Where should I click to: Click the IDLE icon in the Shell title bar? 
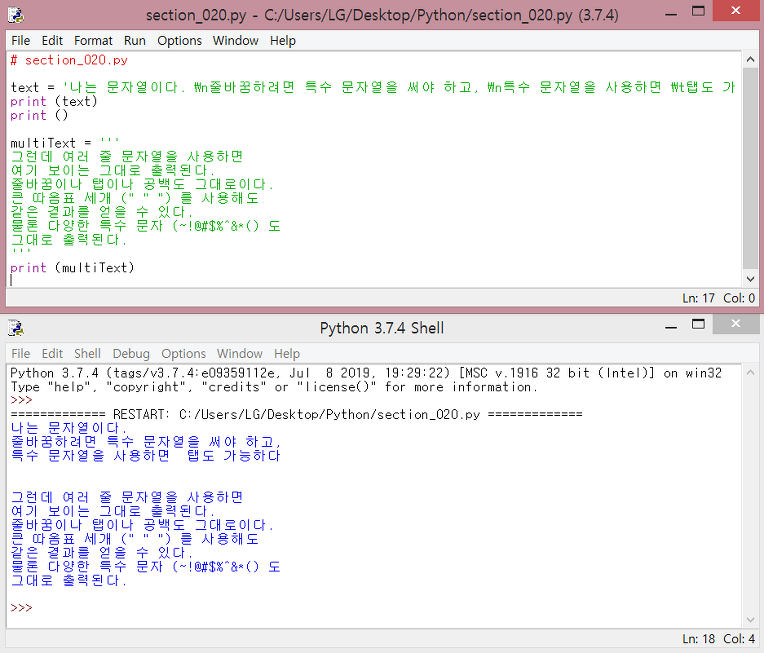(16, 328)
